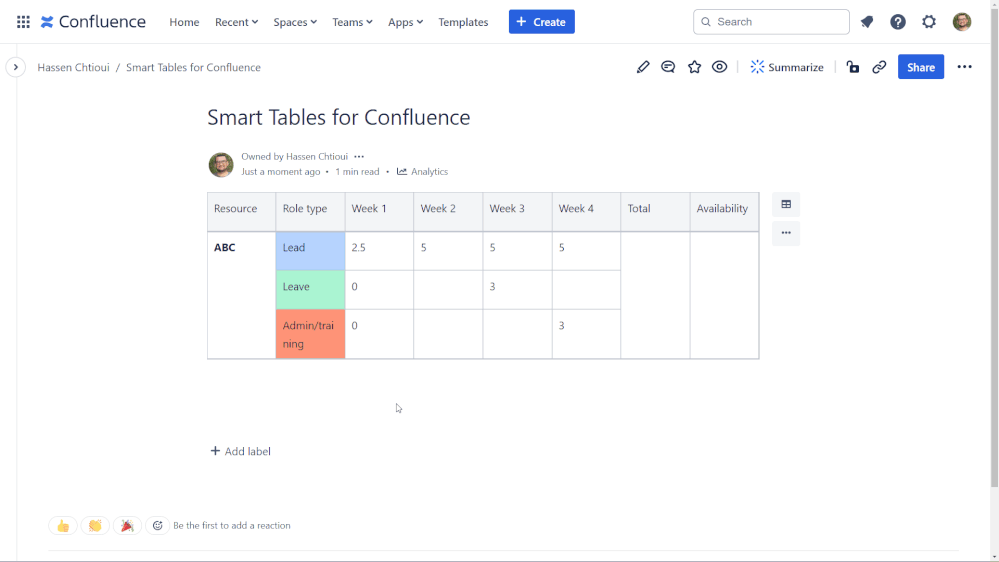Go to Home in top navigation
The image size is (999, 562).
click(x=184, y=22)
